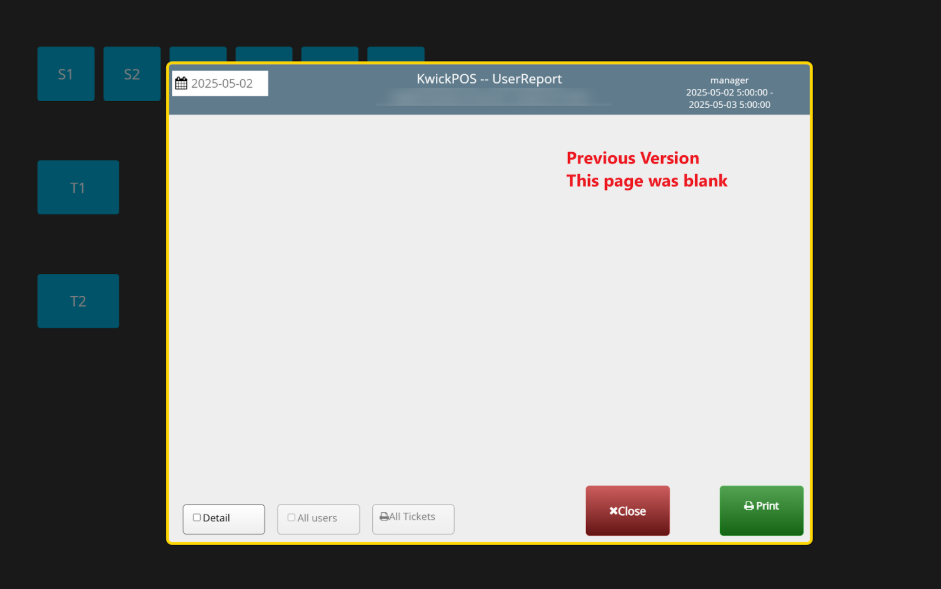Click the 2025-05-03 5:00:00 end time text
The height and width of the screenshot is (589, 941).
point(729,104)
